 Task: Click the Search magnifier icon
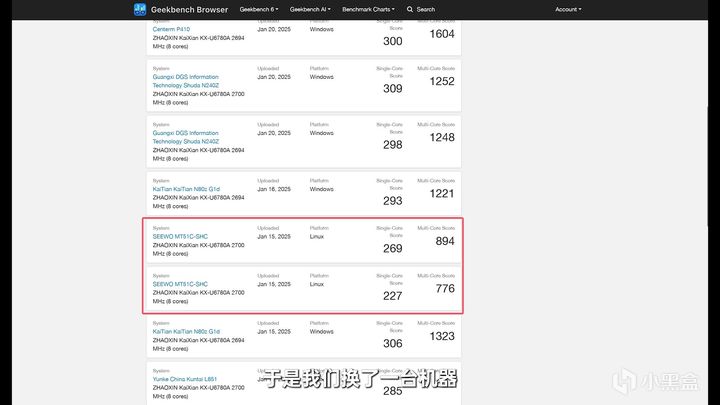click(410, 9)
